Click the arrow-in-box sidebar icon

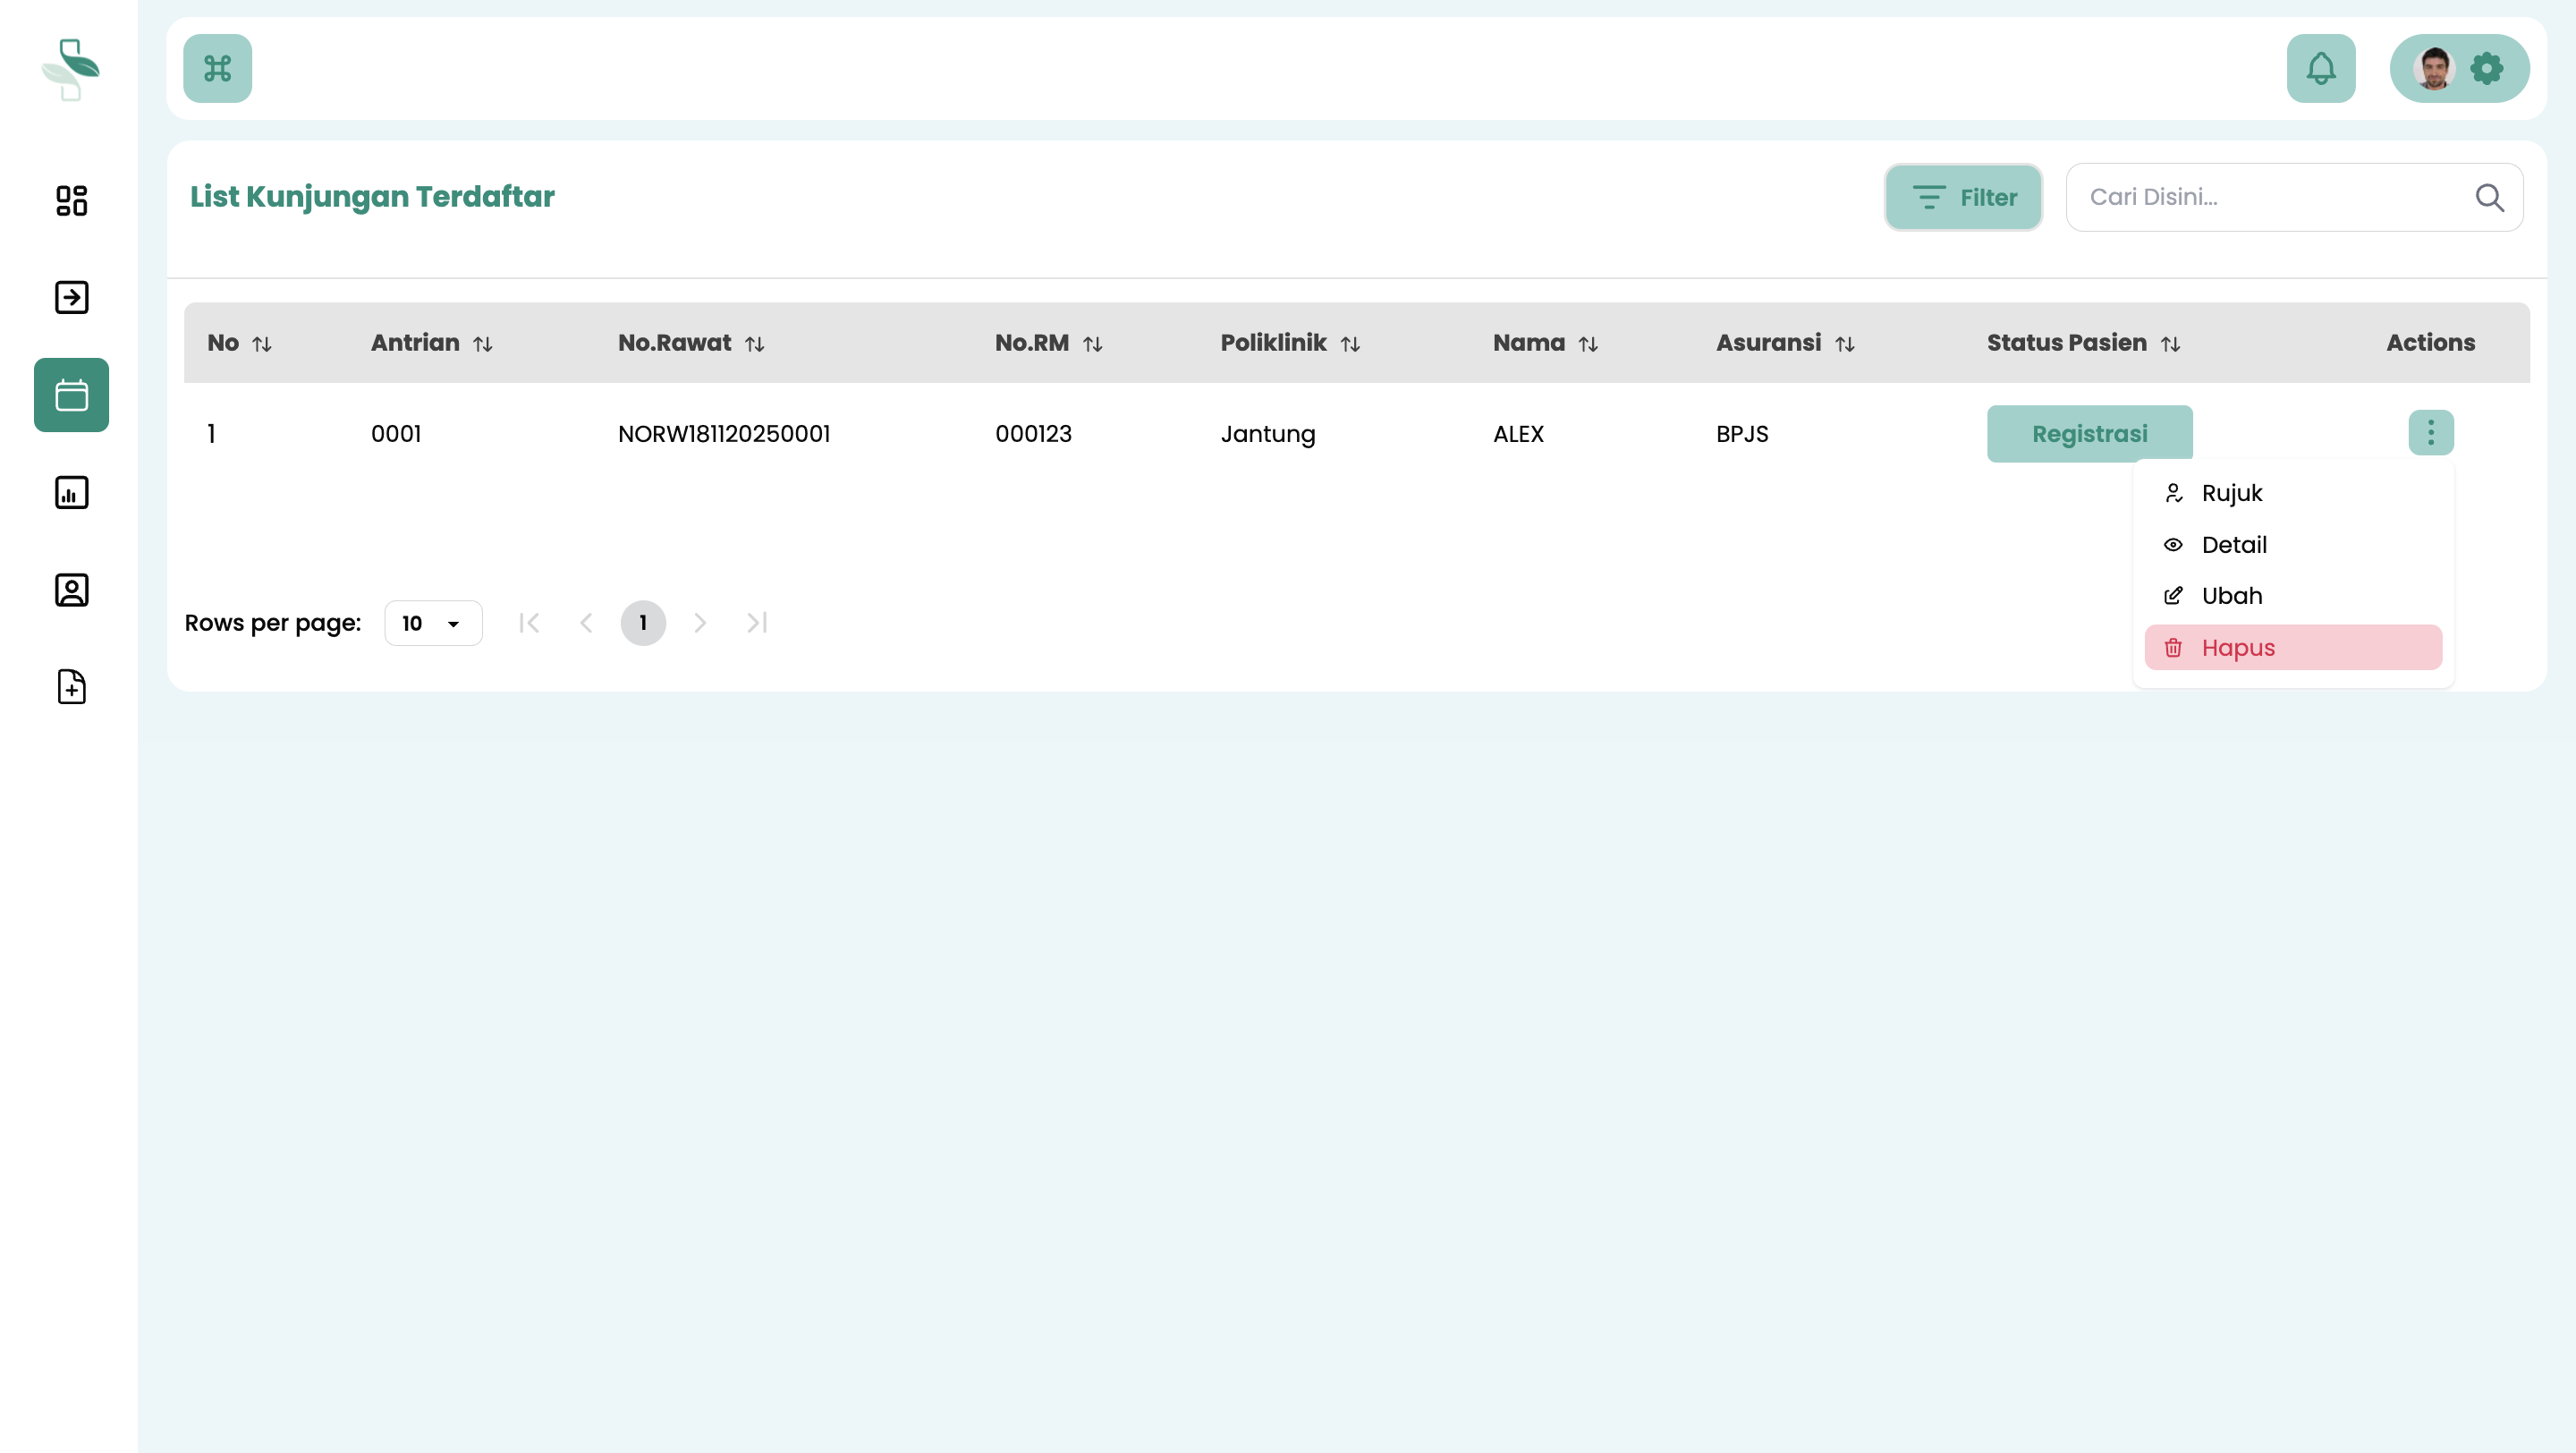(x=71, y=297)
